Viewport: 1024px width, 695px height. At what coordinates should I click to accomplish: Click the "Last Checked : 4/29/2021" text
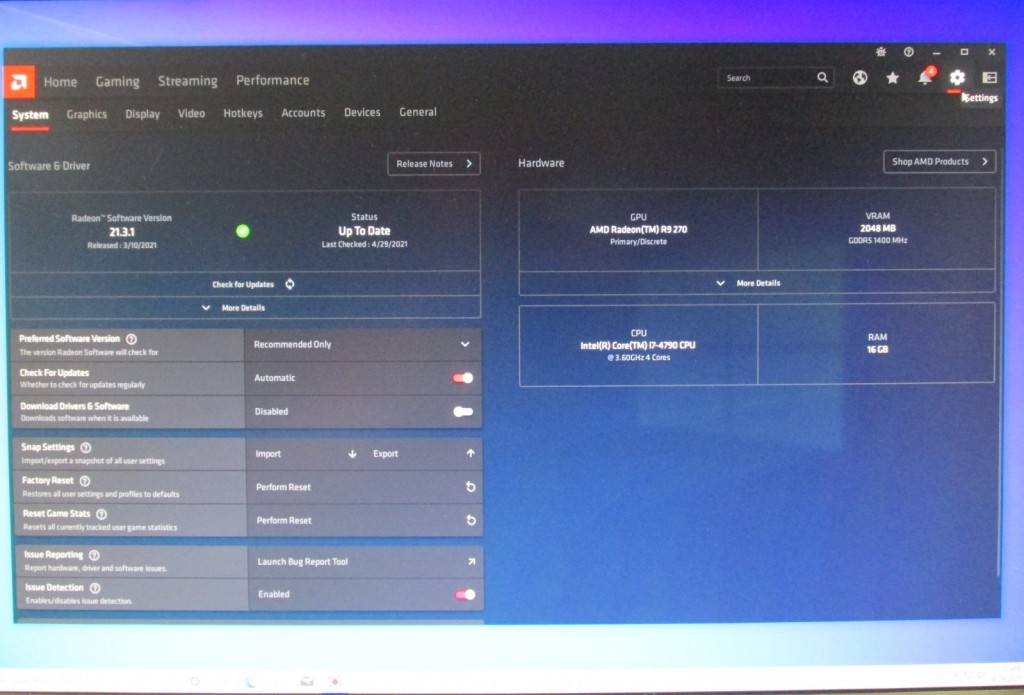coord(364,244)
